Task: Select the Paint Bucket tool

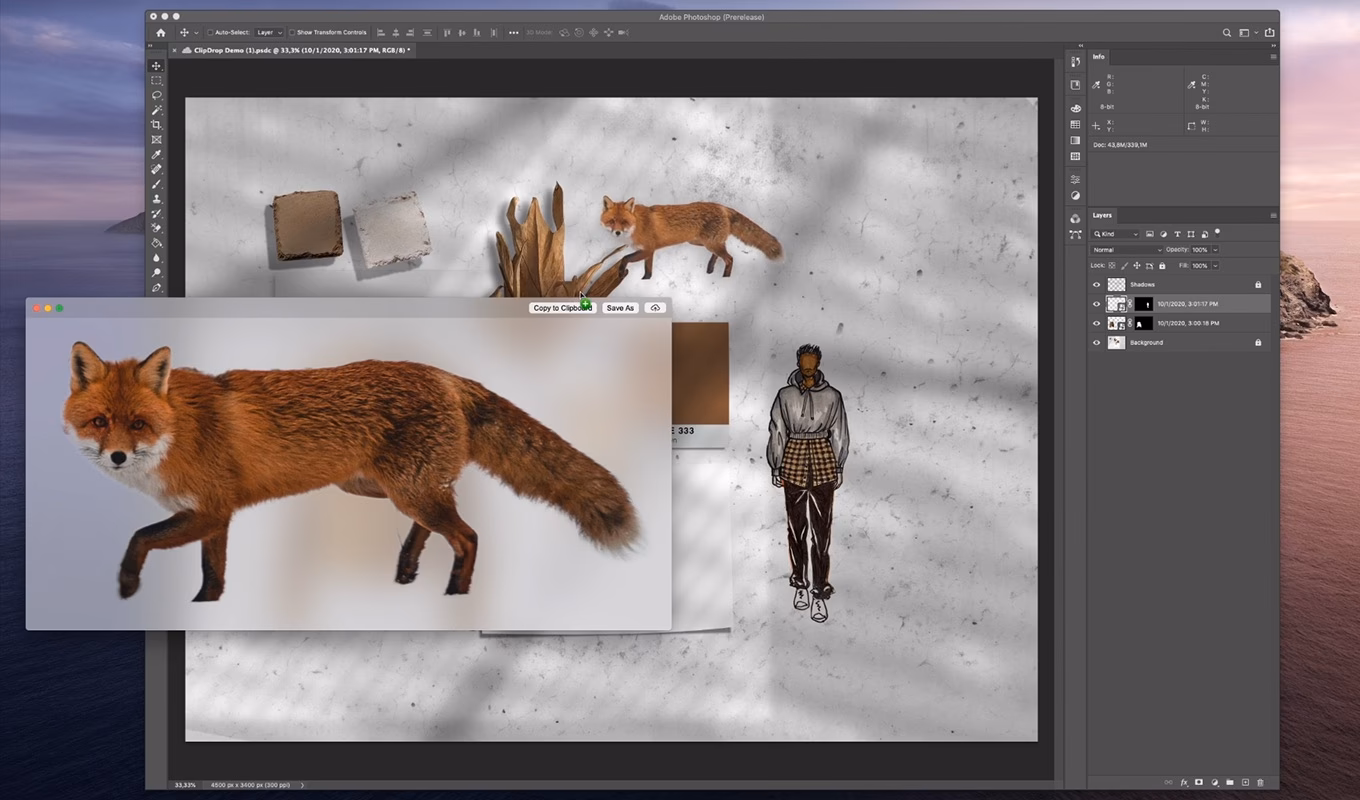Action: [x=157, y=243]
